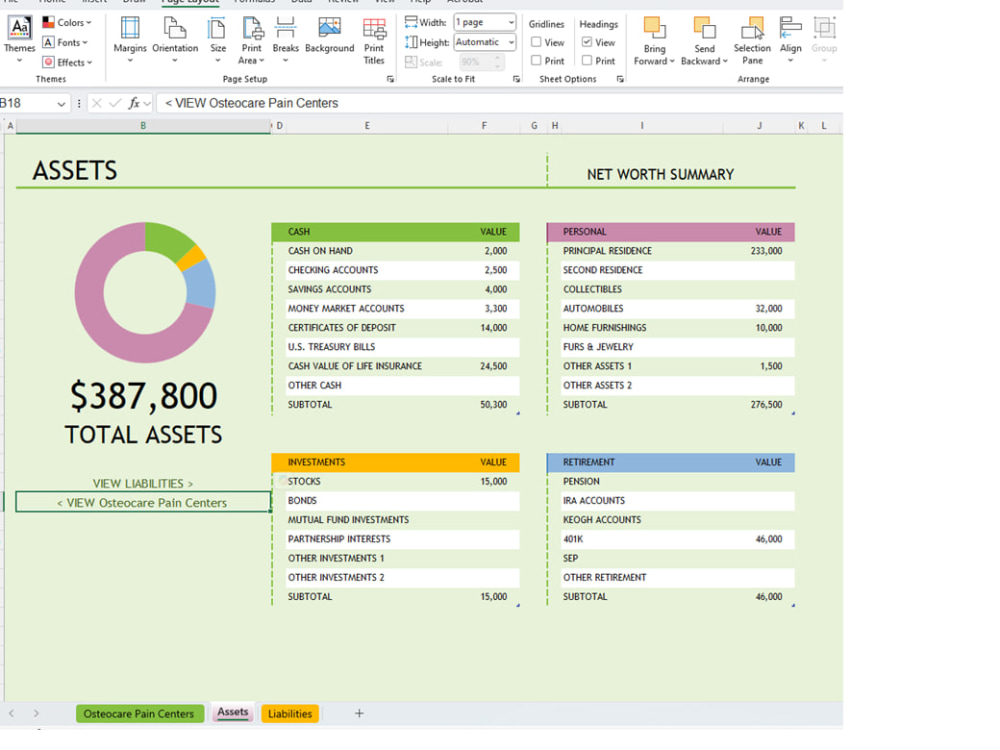Open Sheet Options dialog launcher
1000x750 pixels.
tap(620, 79)
